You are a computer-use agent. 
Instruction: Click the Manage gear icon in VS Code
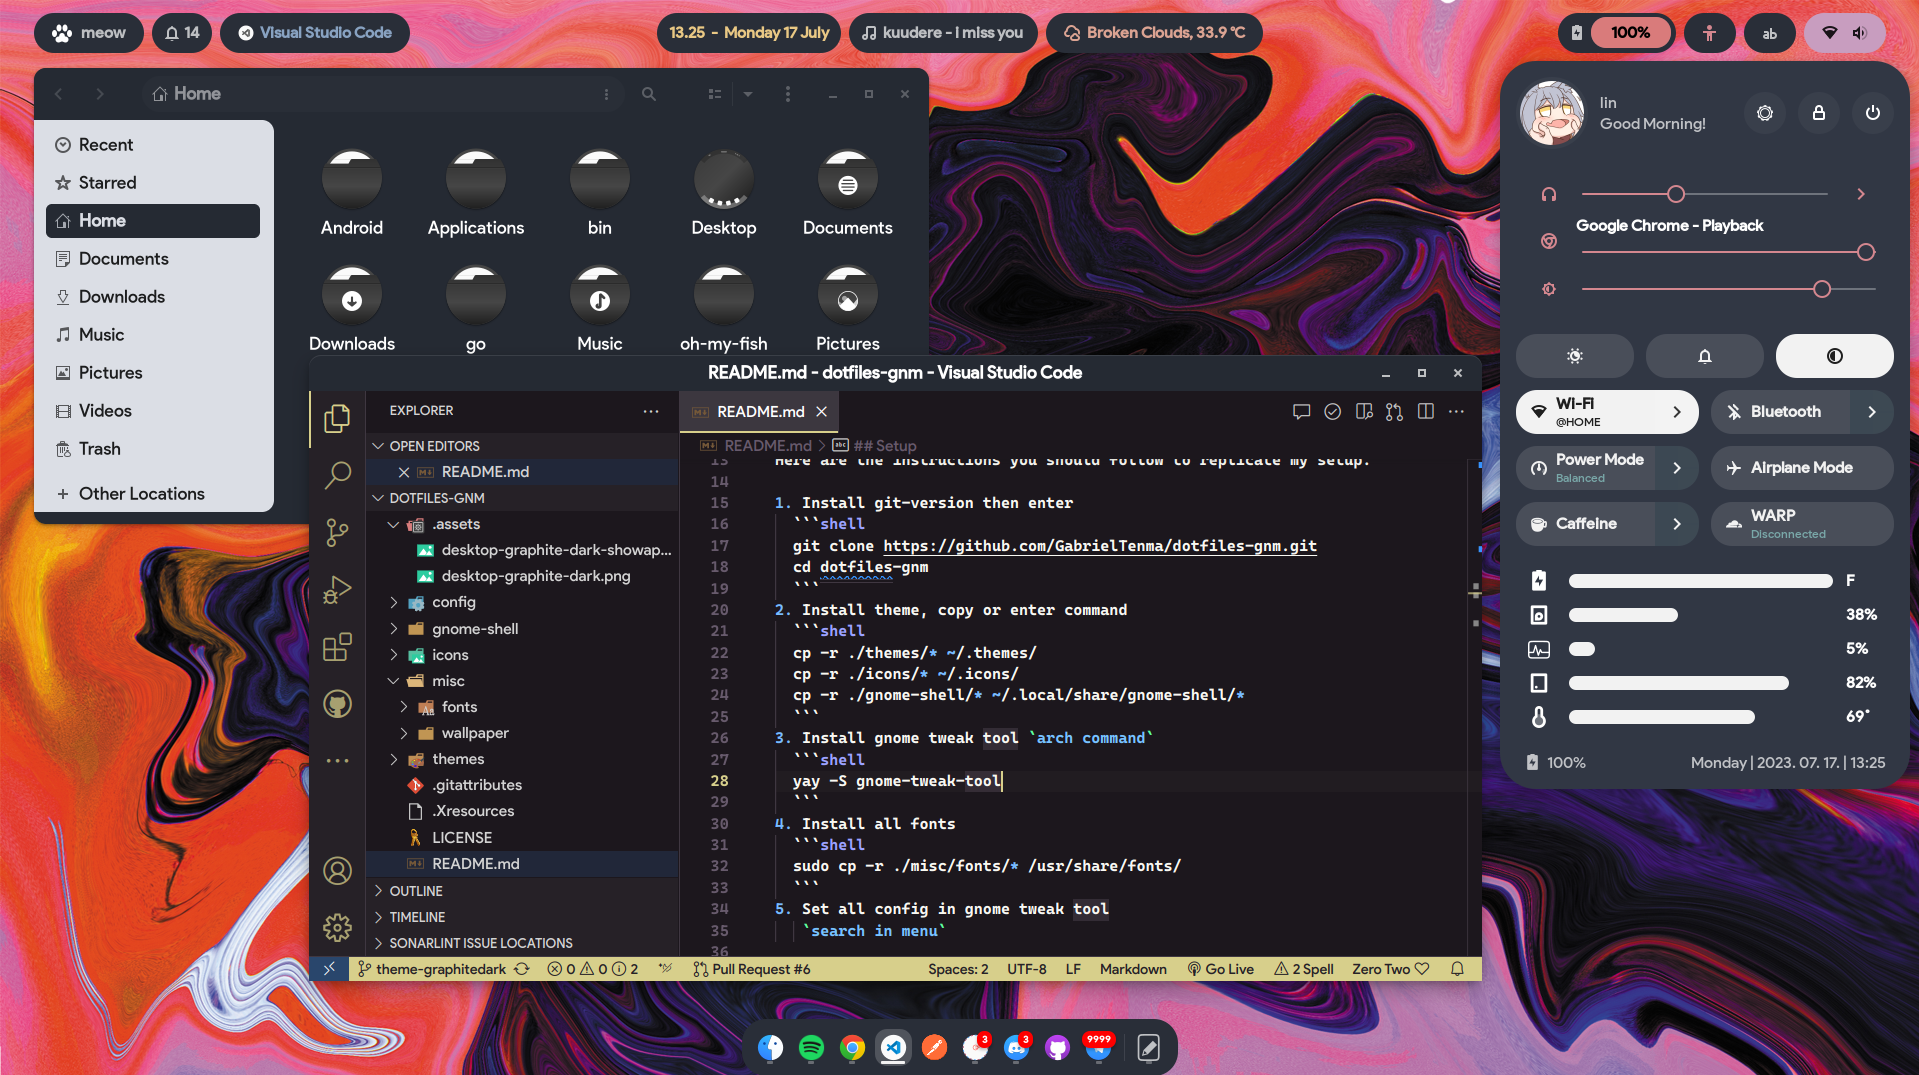(337, 928)
